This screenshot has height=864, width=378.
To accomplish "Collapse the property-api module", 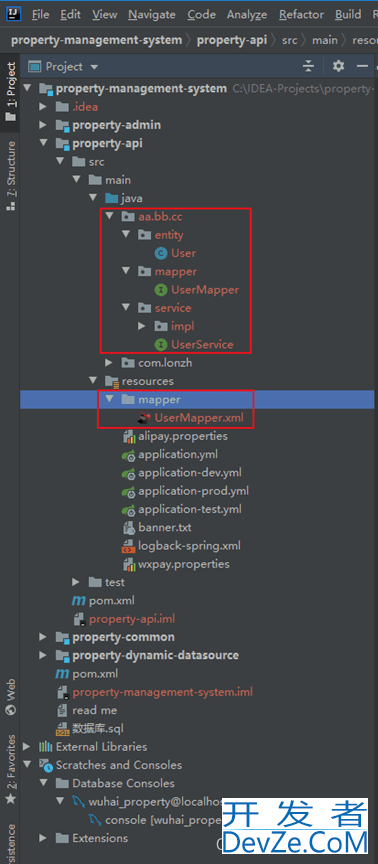I will coord(43,143).
